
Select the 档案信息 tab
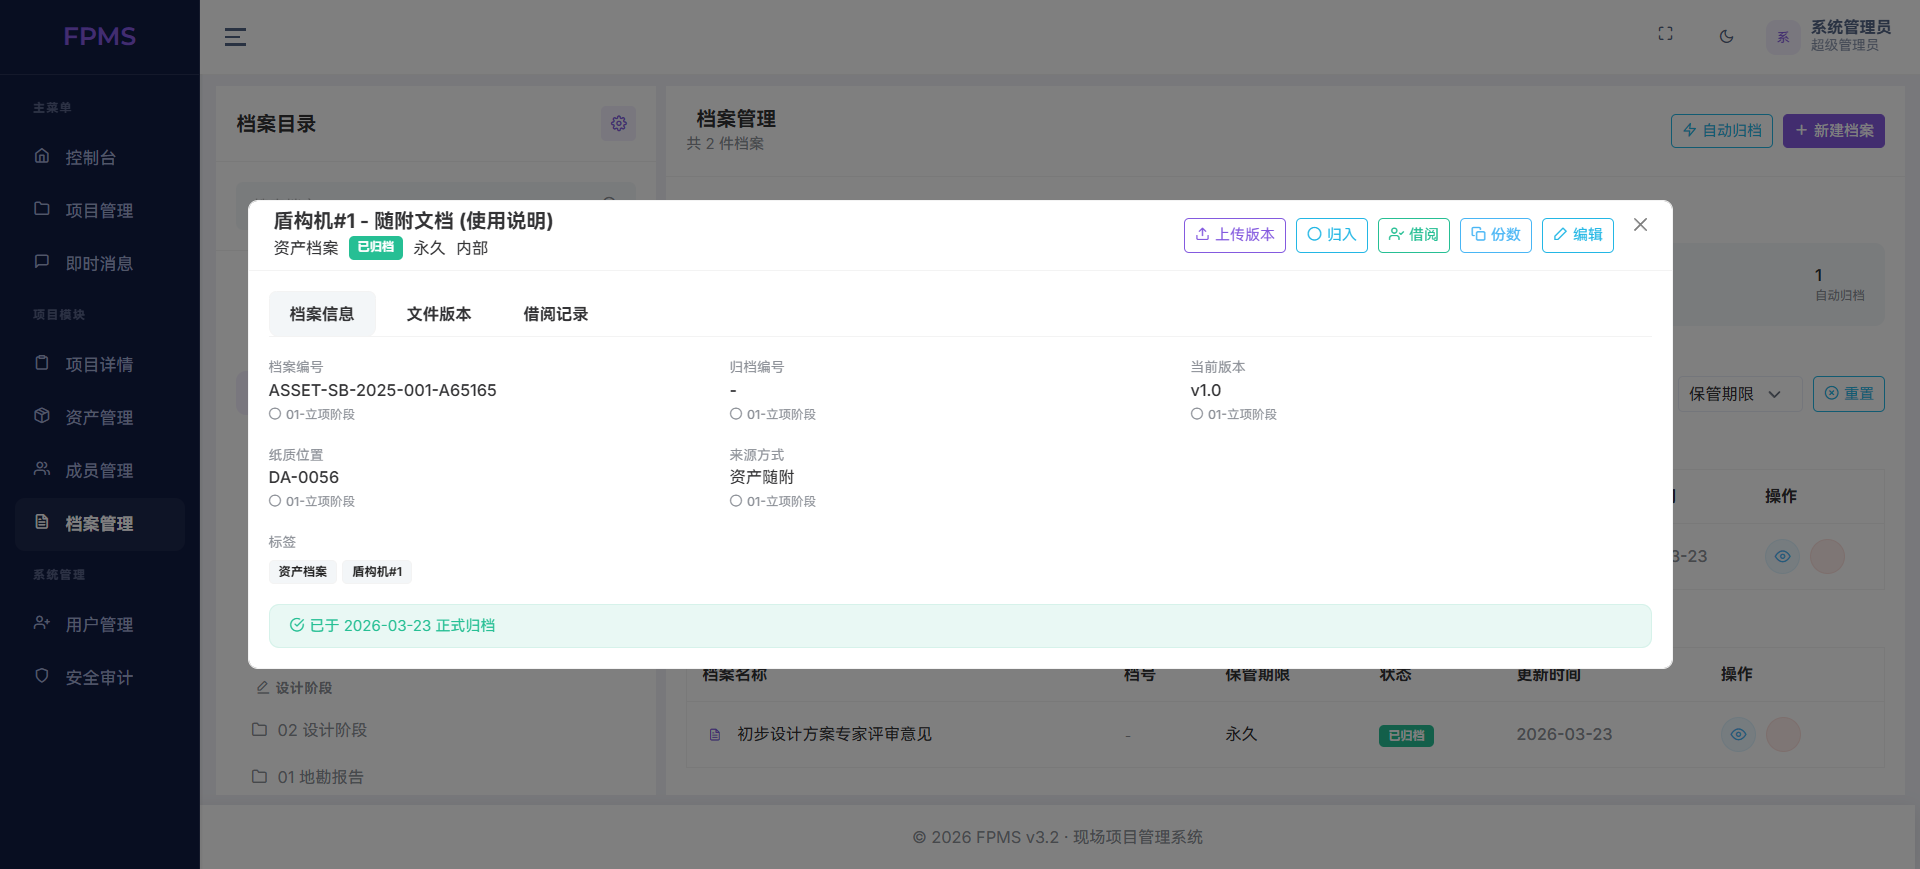click(322, 314)
